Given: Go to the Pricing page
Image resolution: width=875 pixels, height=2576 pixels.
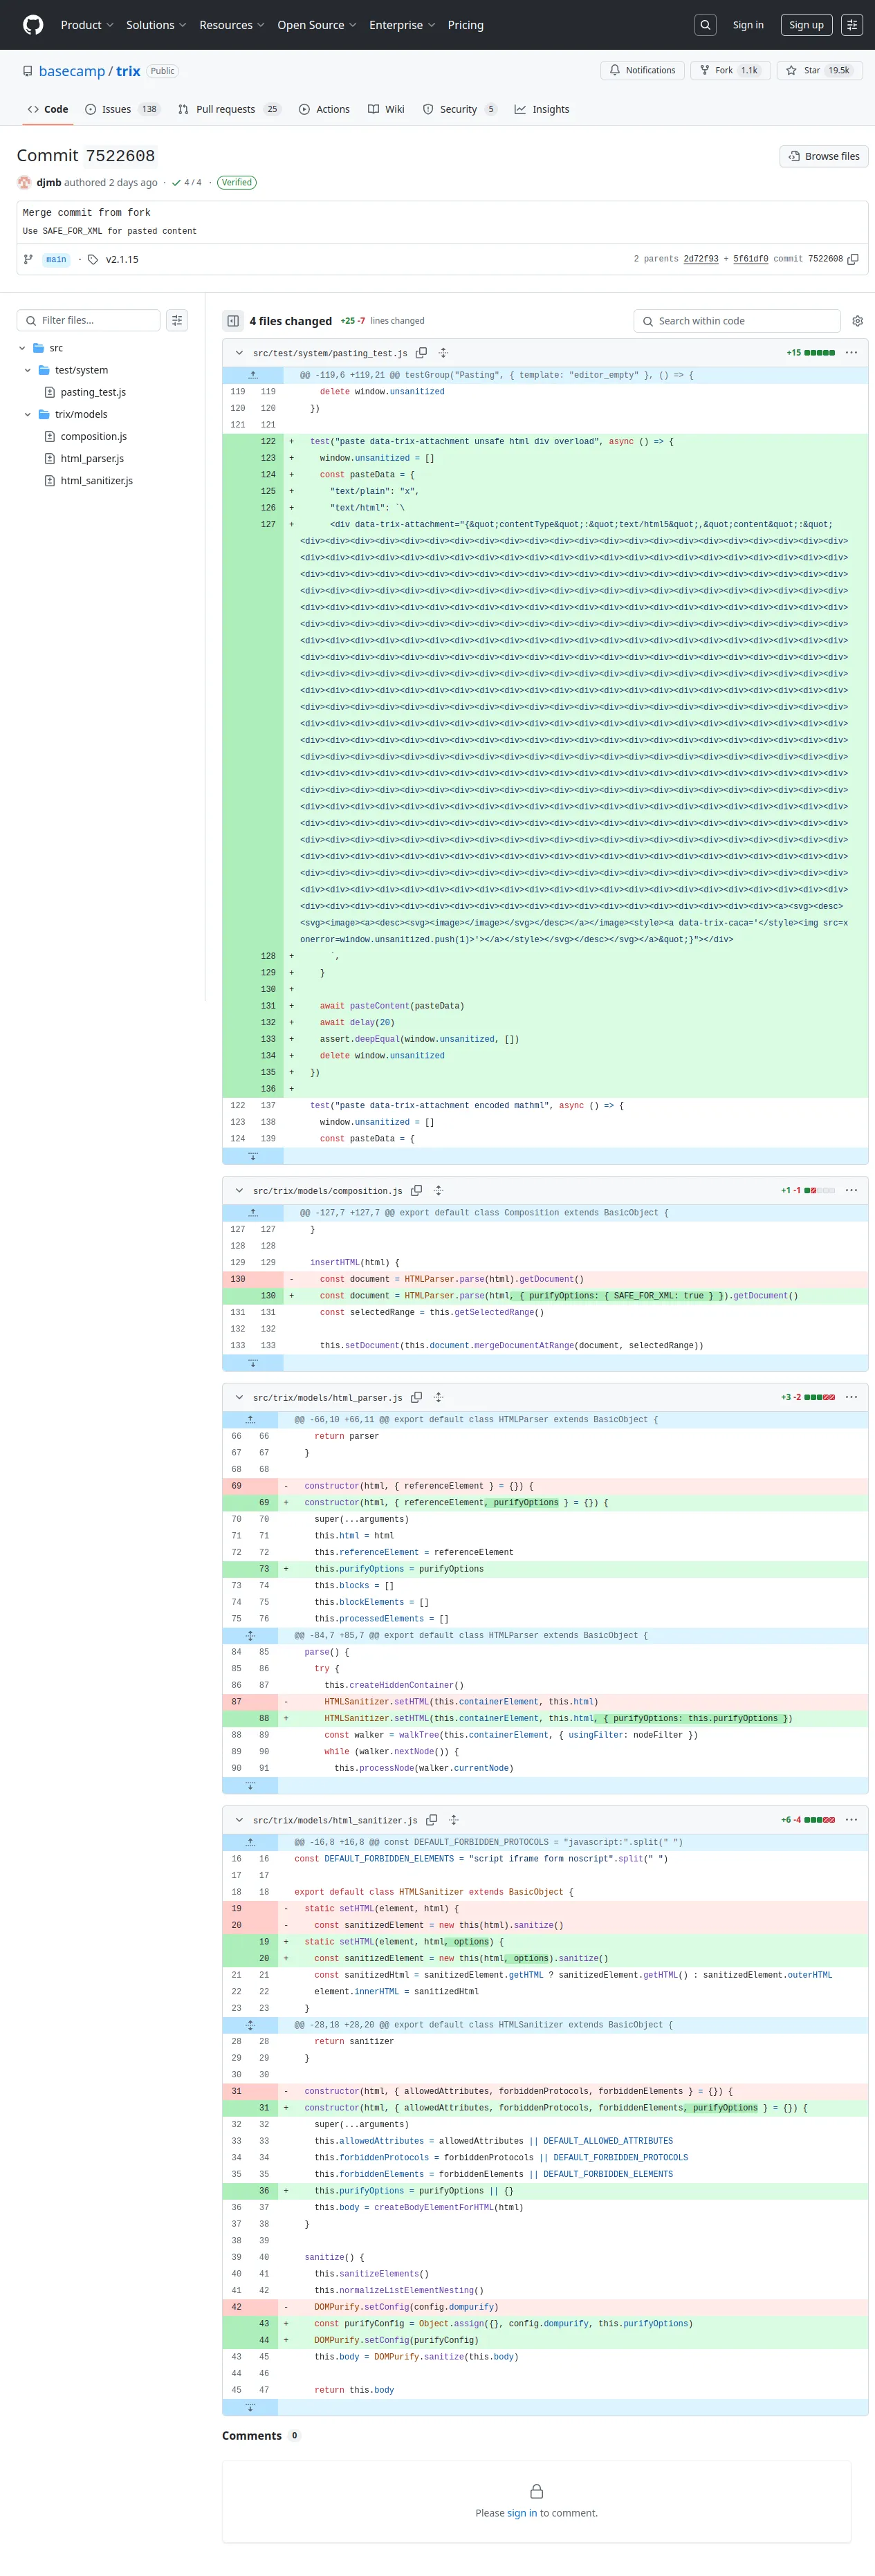Looking at the screenshot, I should (x=465, y=25).
